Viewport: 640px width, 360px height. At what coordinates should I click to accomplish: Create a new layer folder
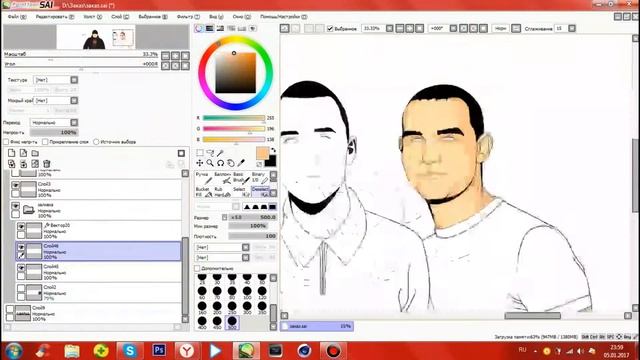pos(35,153)
